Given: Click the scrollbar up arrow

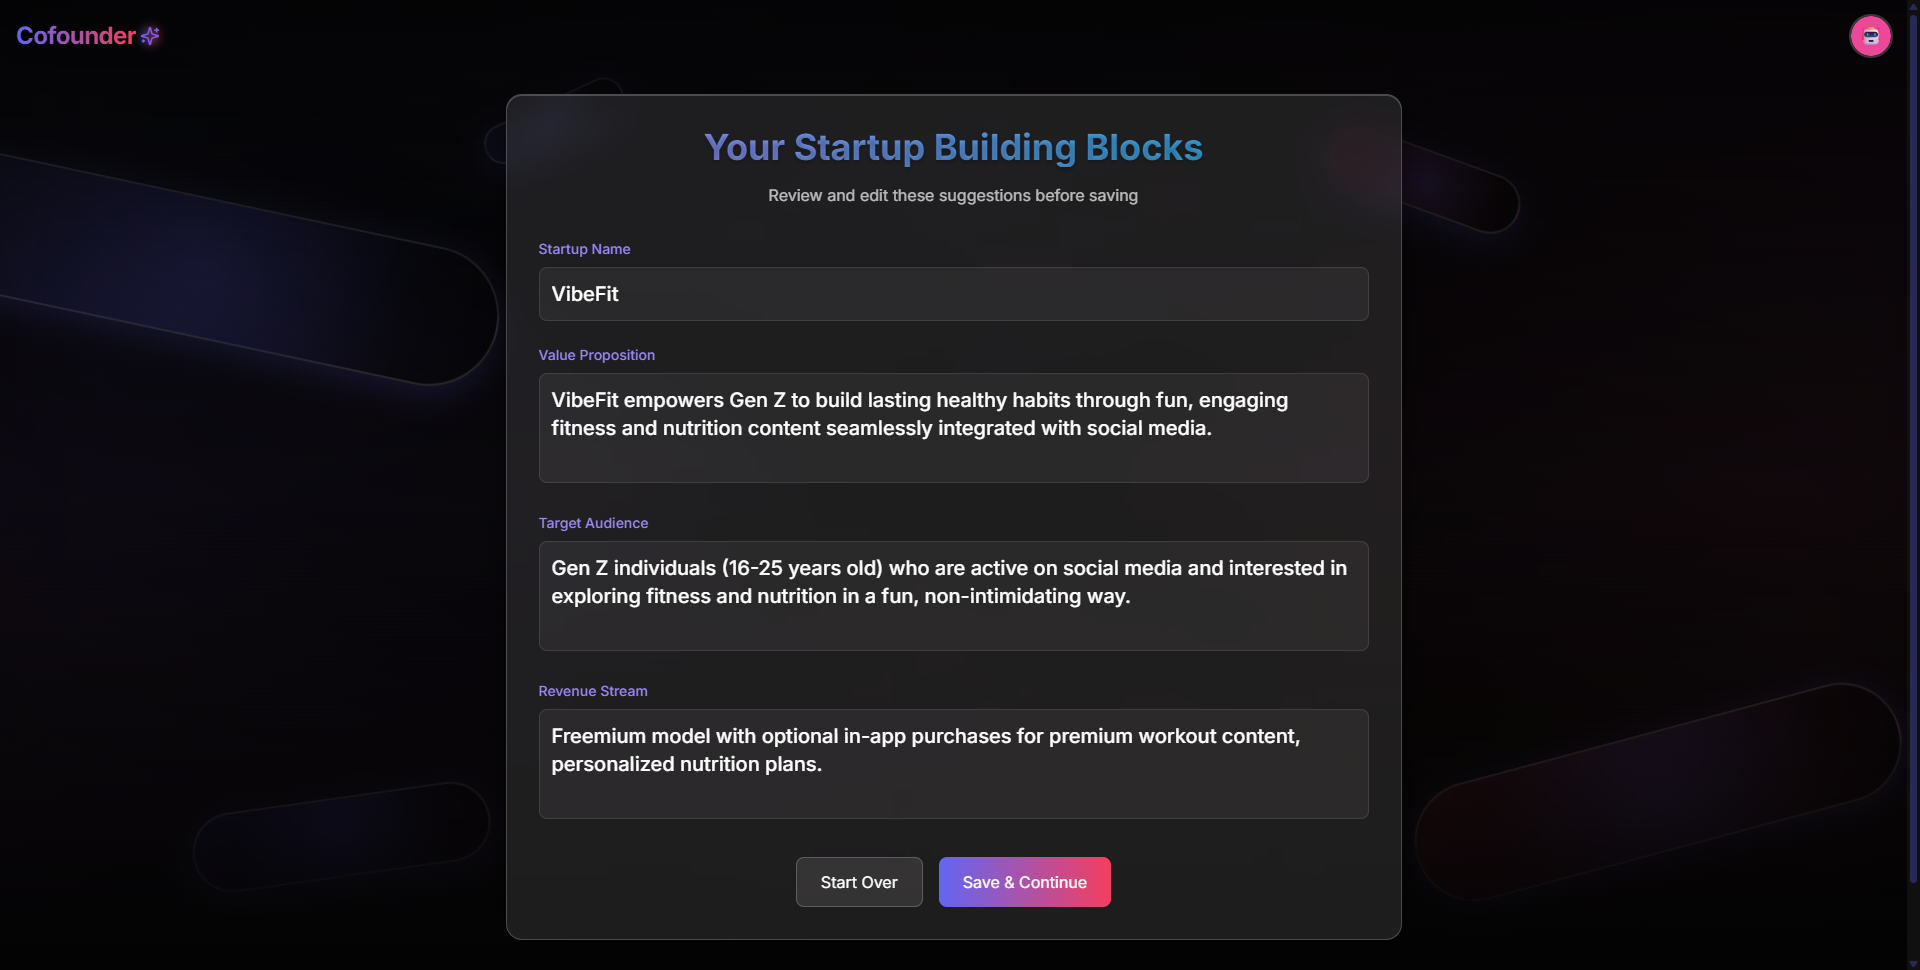Looking at the screenshot, I should tap(1911, 6).
